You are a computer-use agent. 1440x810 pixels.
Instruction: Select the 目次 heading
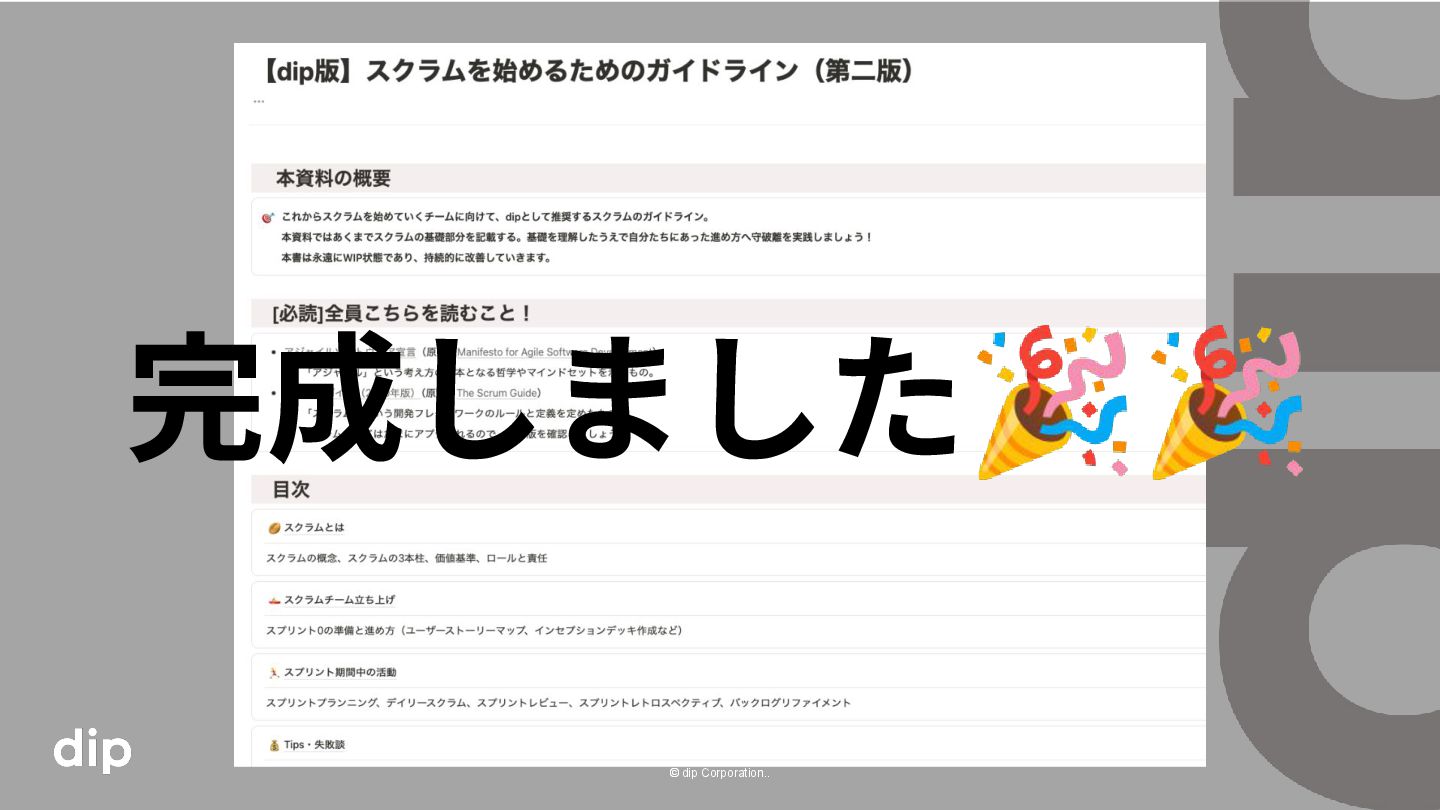tap(291, 489)
